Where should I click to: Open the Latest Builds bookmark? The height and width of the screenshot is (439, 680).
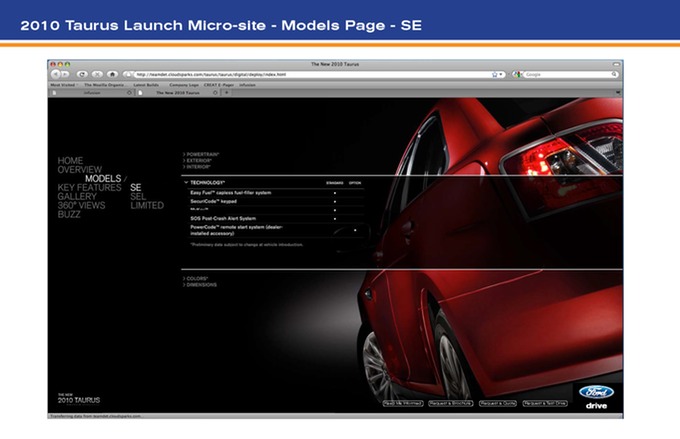[x=146, y=85]
